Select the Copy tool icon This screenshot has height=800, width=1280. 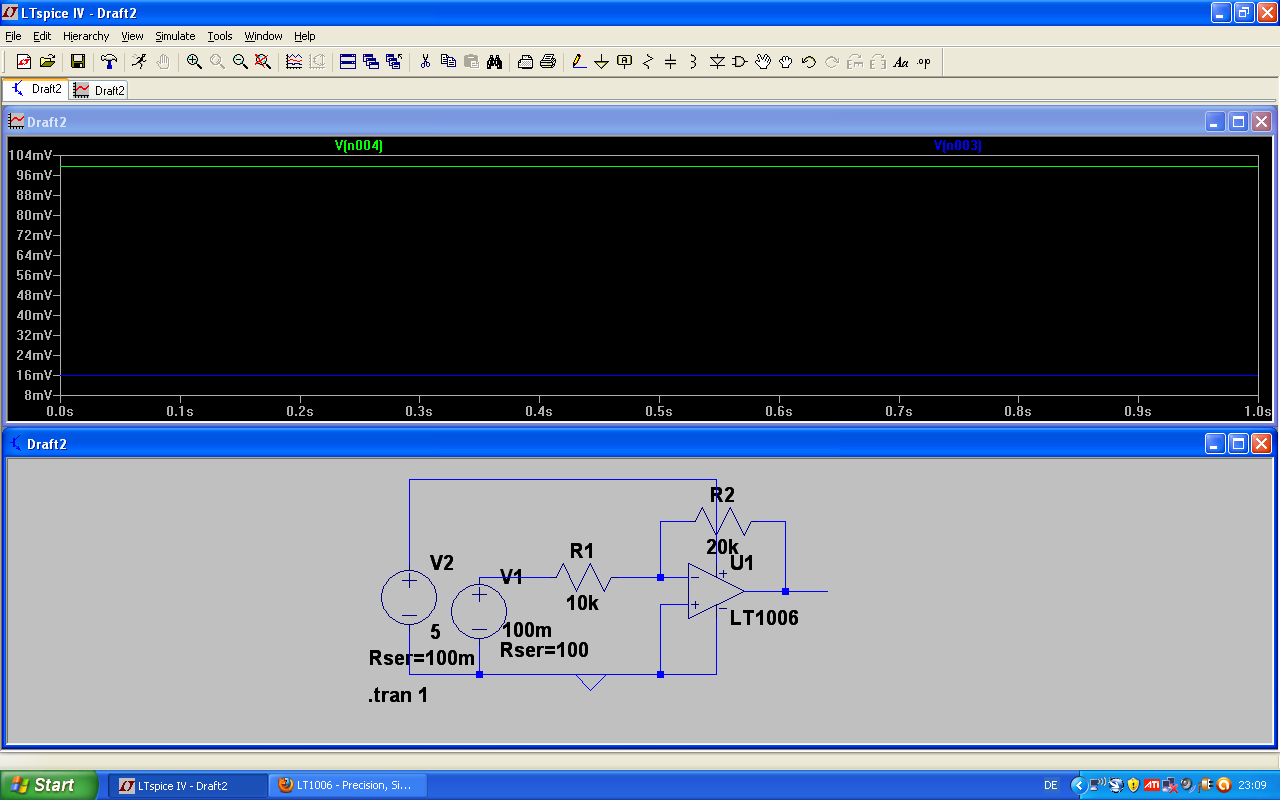pyautogui.click(x=448, y=62)
